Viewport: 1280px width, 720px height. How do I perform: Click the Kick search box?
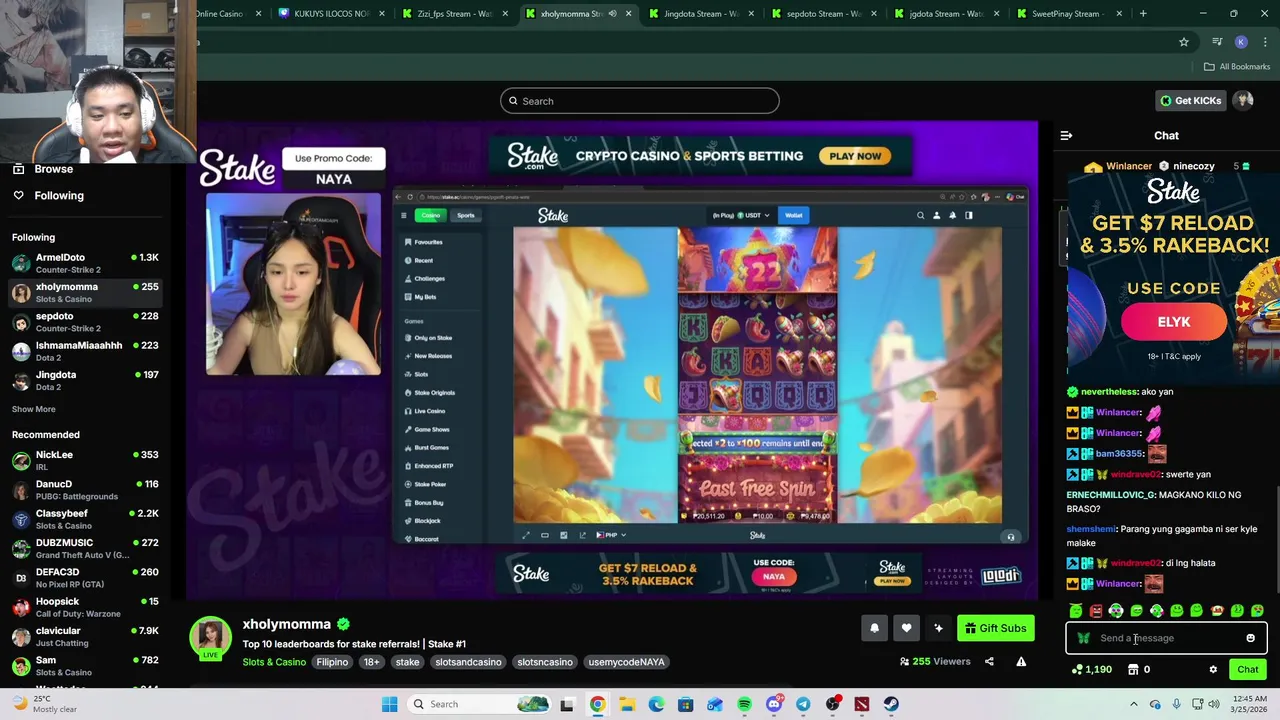tap(640, 101)
